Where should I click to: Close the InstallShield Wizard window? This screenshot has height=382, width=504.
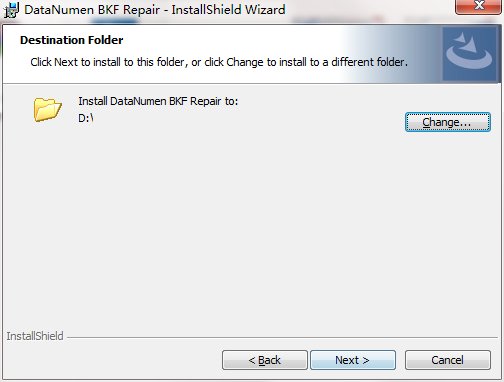click(x=478, y=7)
